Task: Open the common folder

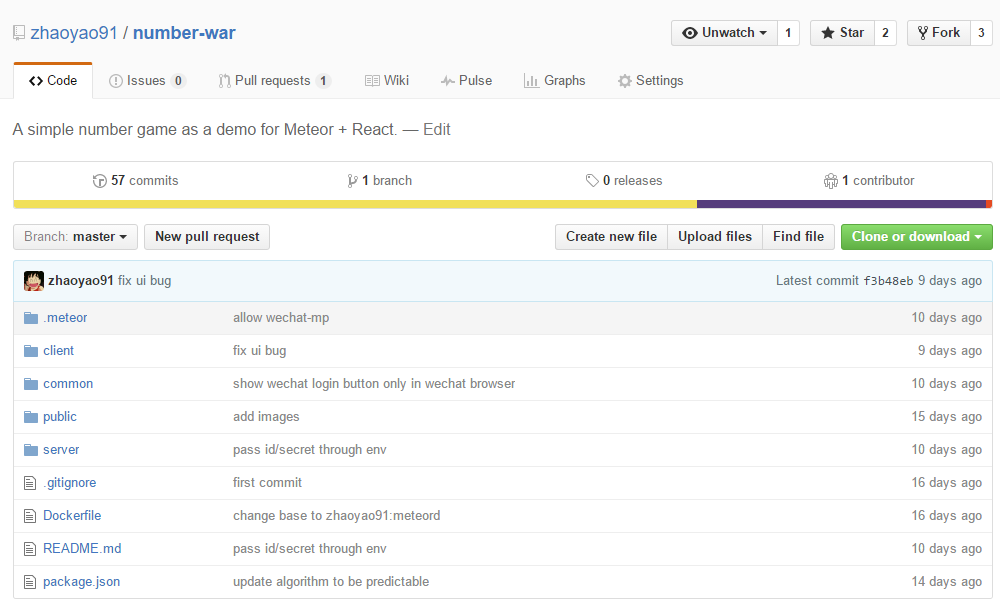Action: click(68, 384)
